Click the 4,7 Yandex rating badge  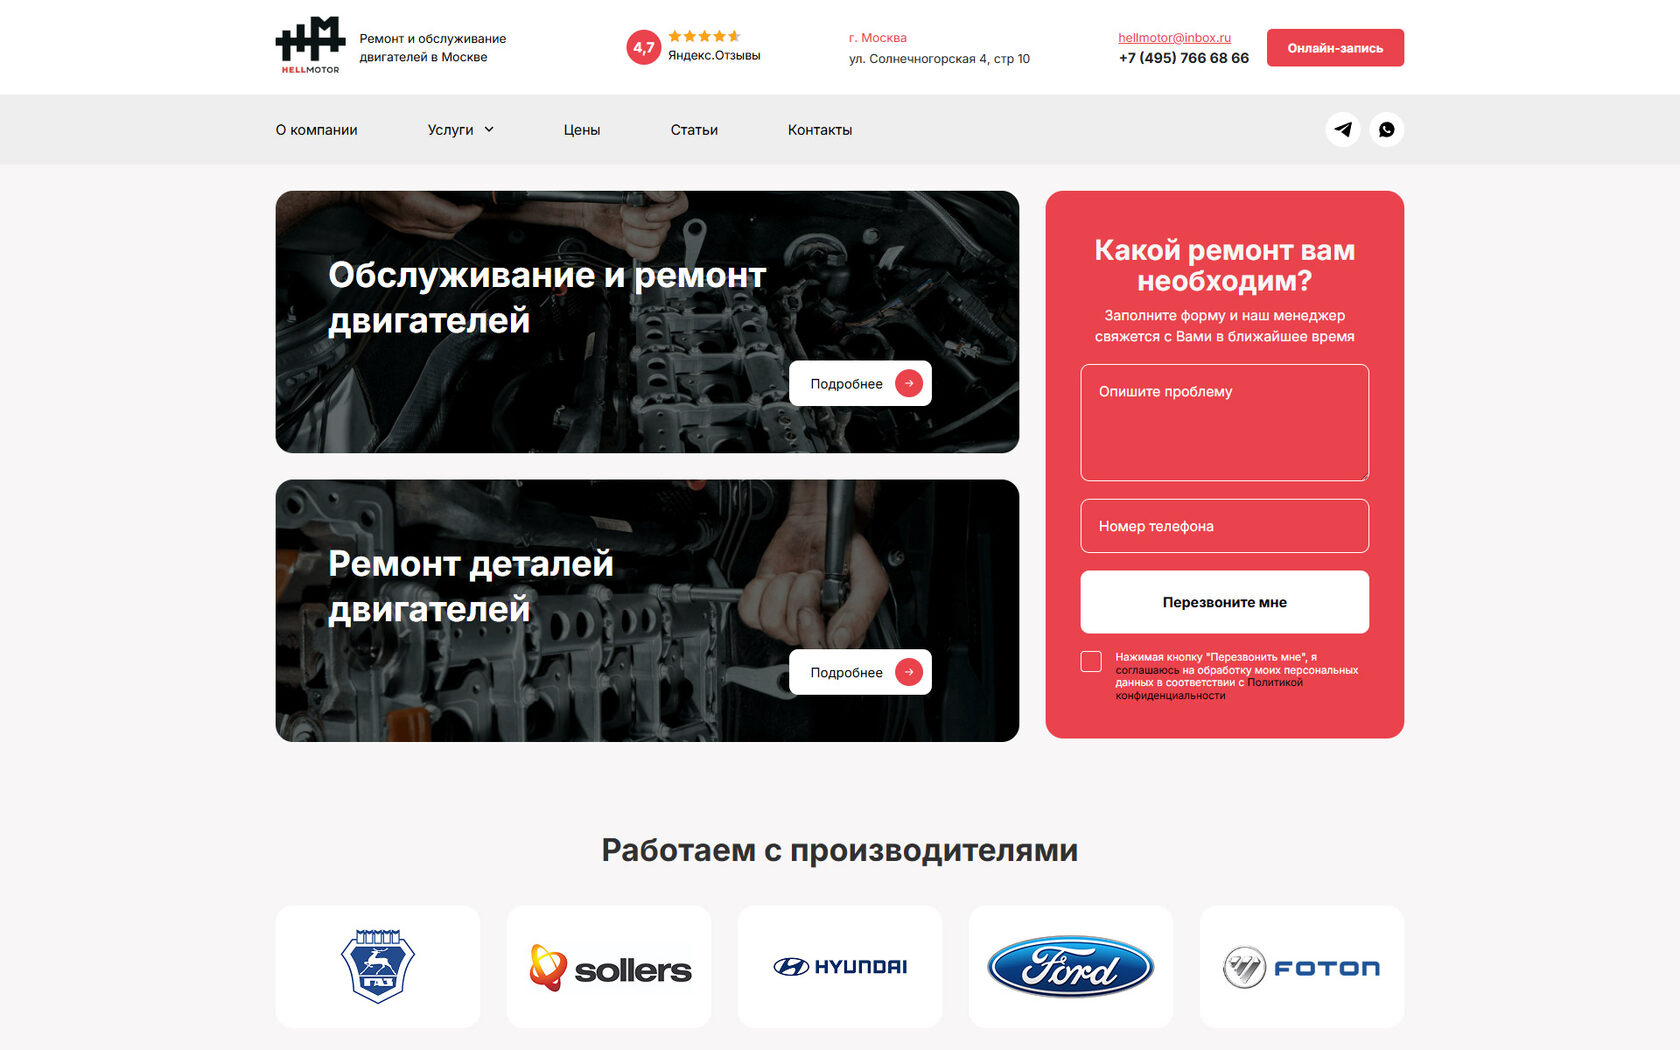(x=643, y=47)
